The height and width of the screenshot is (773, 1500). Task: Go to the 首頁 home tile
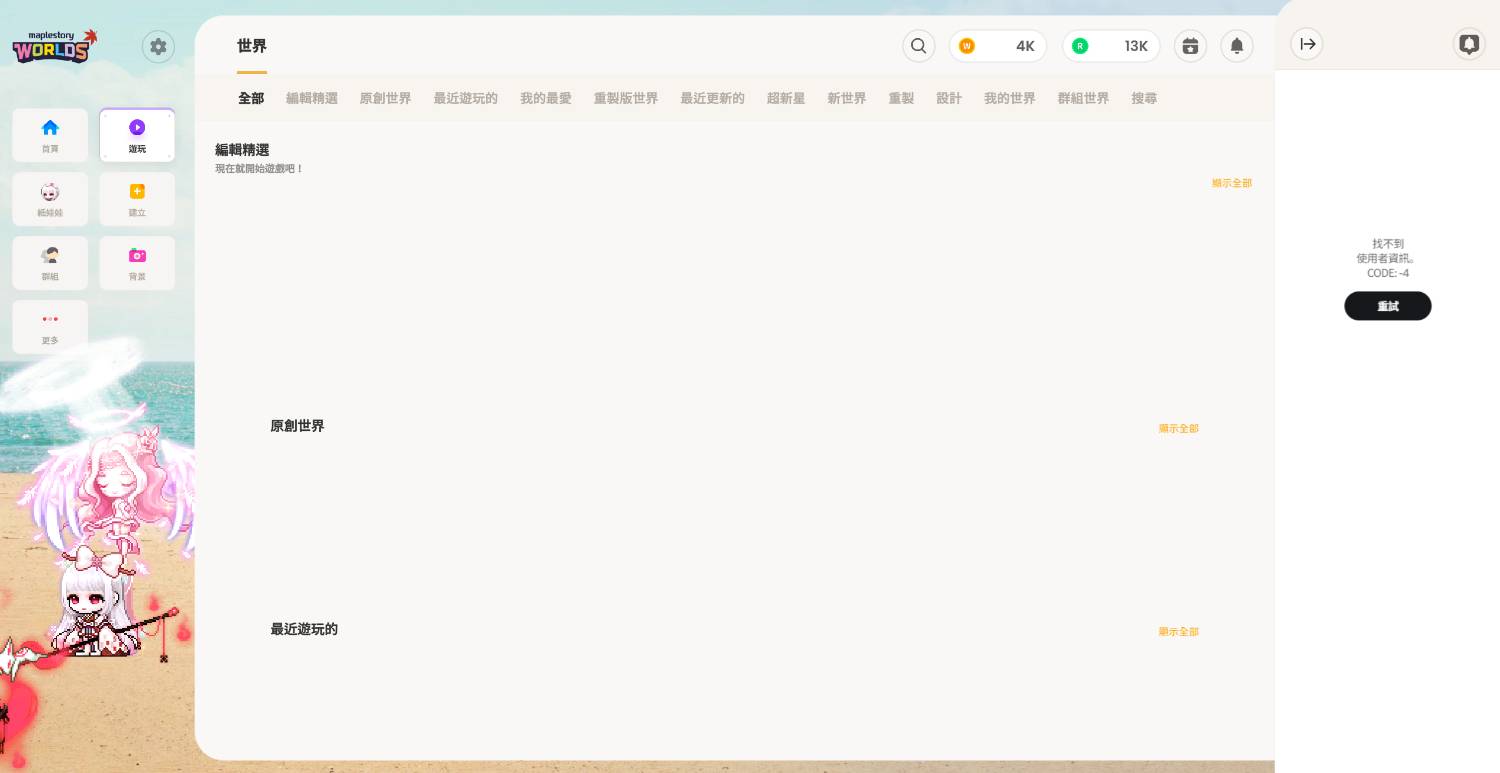pos(50,135)
